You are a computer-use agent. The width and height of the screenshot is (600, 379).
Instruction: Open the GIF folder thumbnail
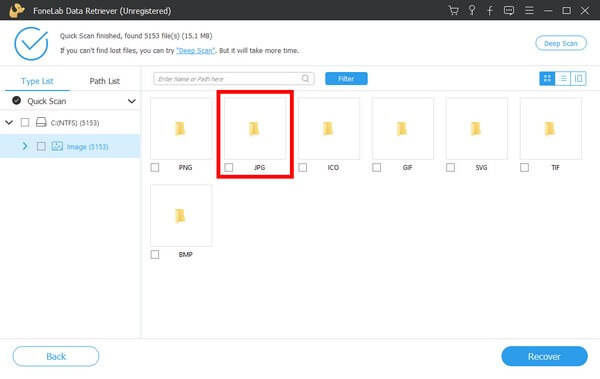click(x=403, y=128)
